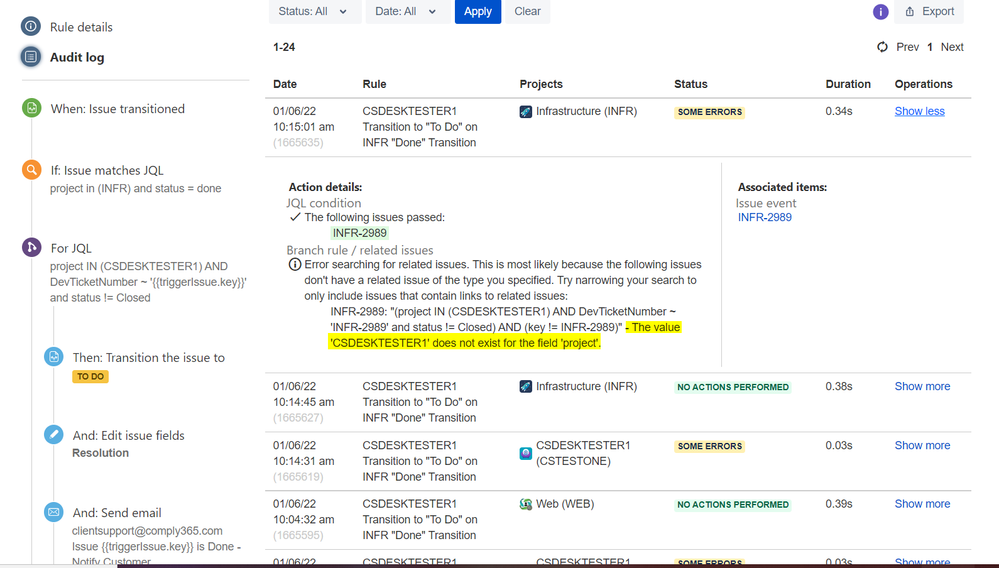This screenshot has height=568, width=999.
Task: Click the Action details: heading
Action: (325, 187)
